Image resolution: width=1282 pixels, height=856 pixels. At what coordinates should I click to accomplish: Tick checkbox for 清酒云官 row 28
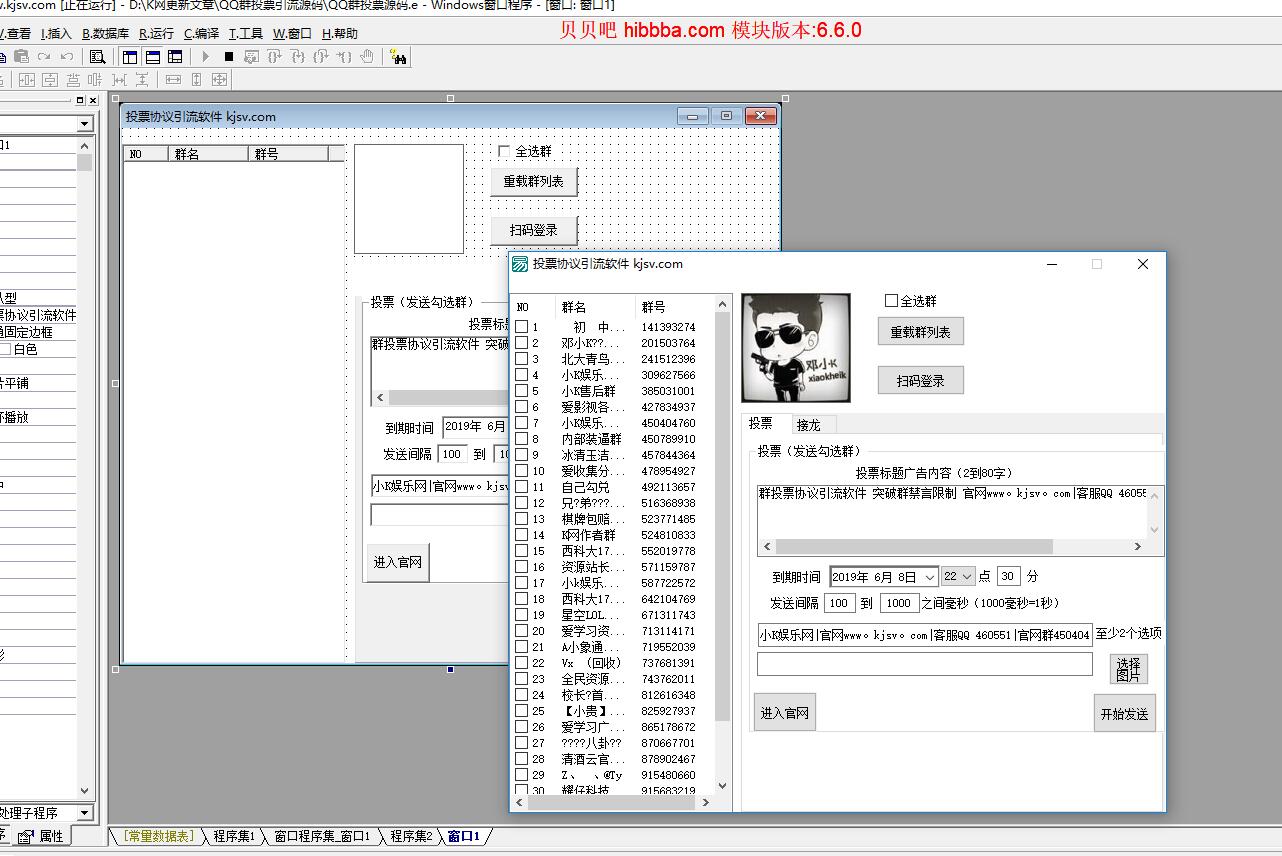[521, 759]
